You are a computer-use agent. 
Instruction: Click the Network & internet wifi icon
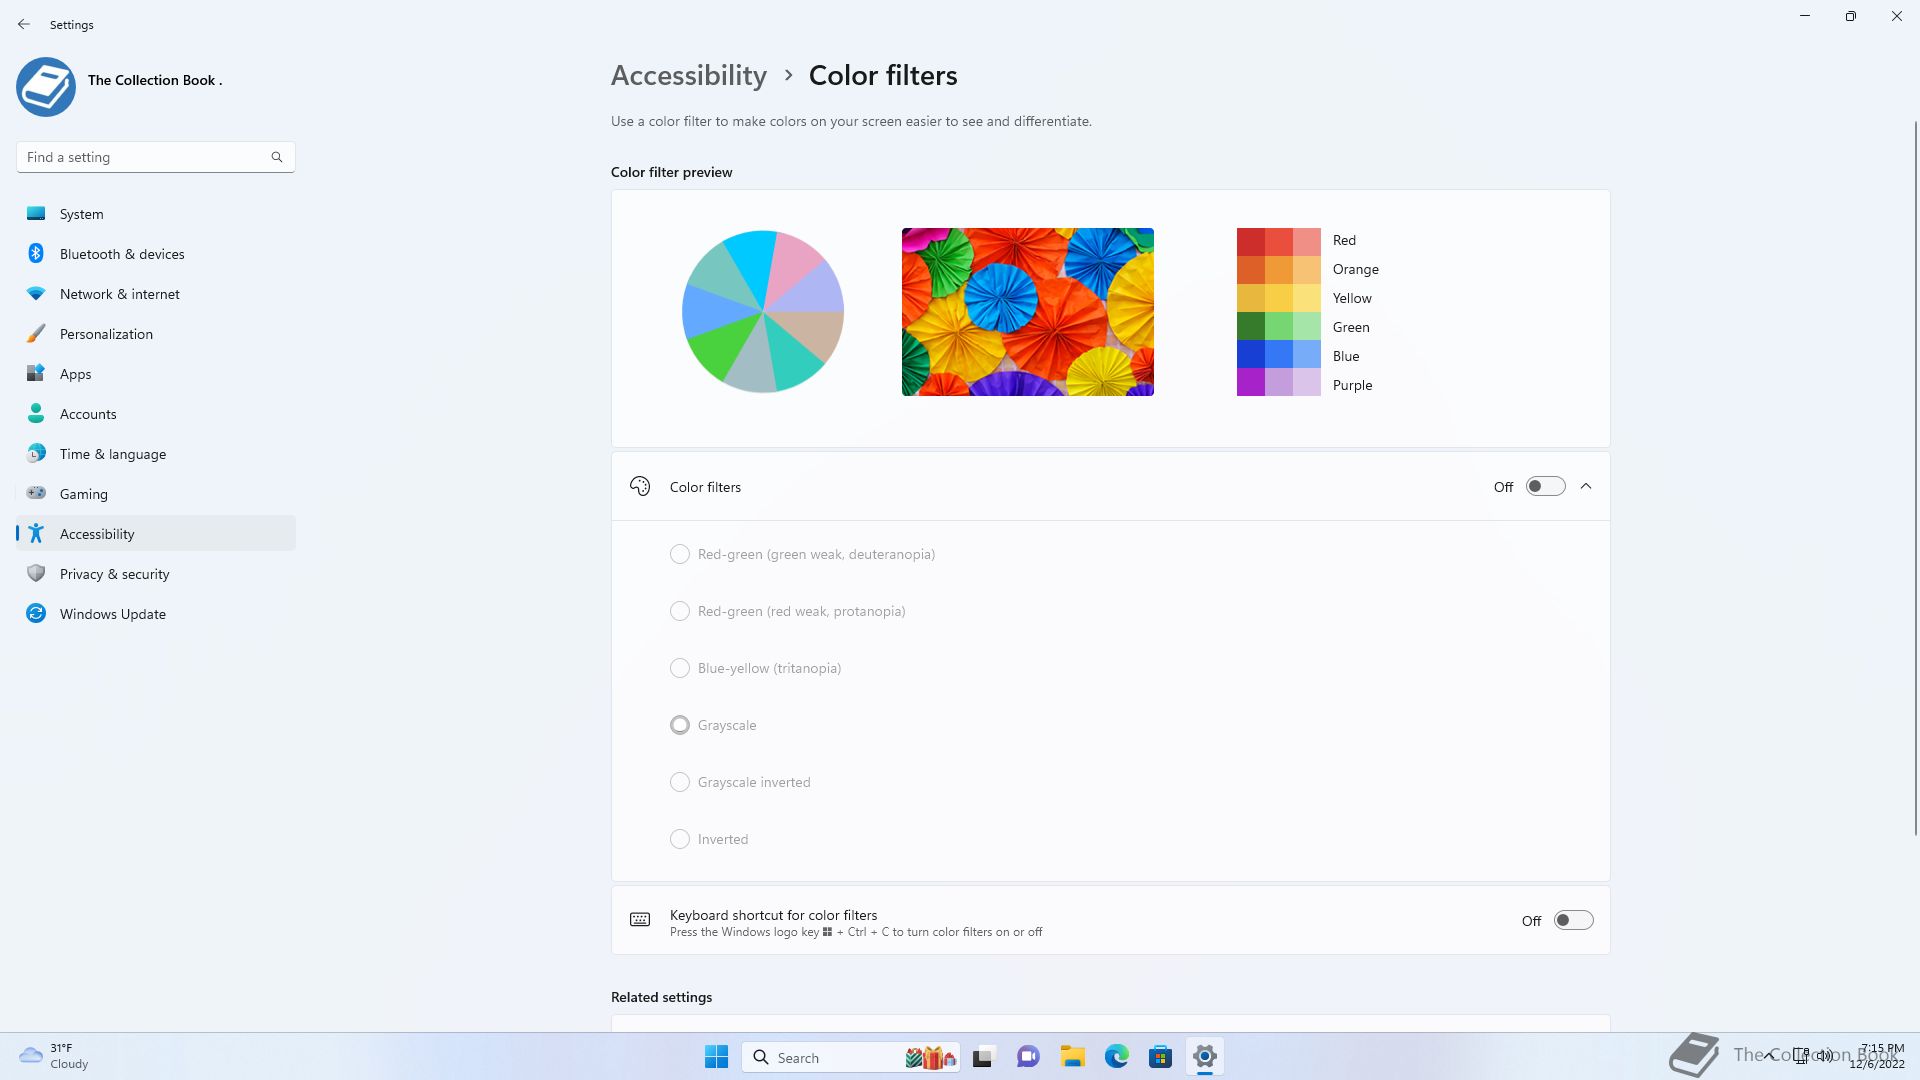pyautogui.click(x=36, y=293)
